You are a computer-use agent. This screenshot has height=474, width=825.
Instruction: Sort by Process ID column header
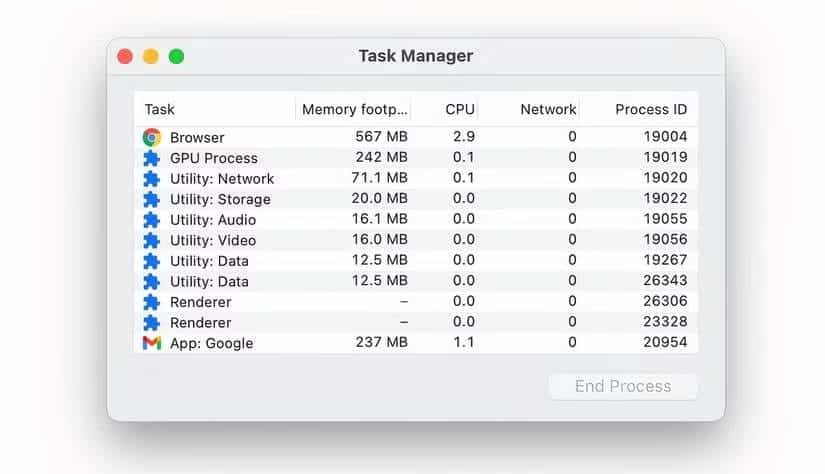651,110
